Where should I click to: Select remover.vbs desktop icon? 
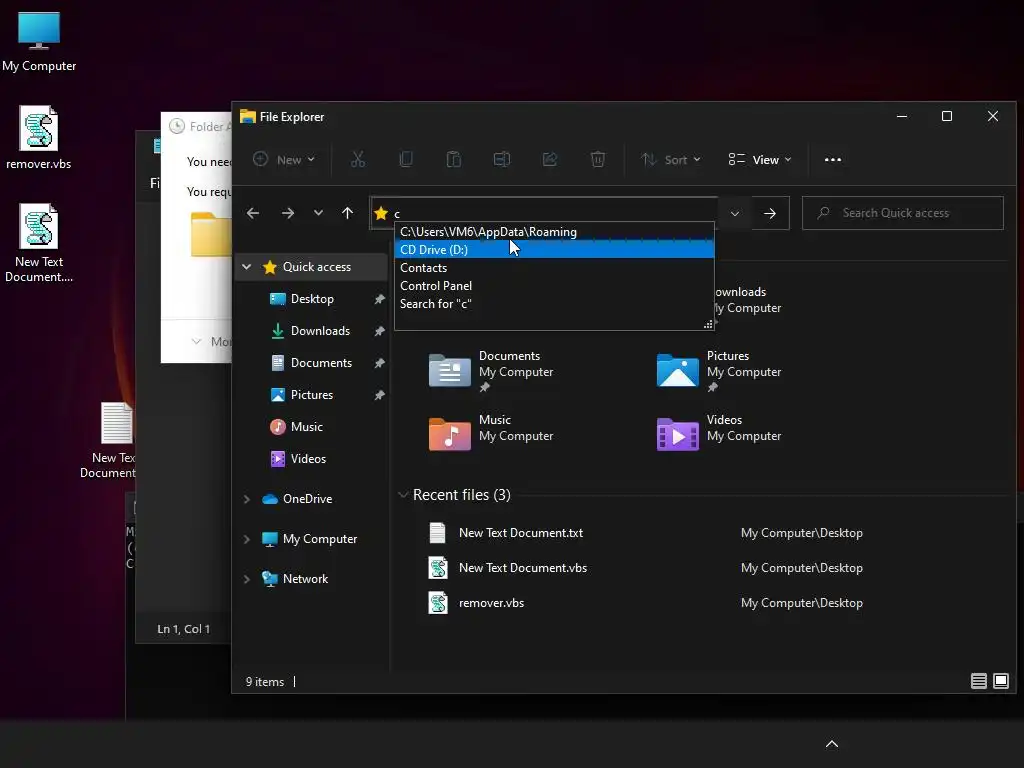39,138
